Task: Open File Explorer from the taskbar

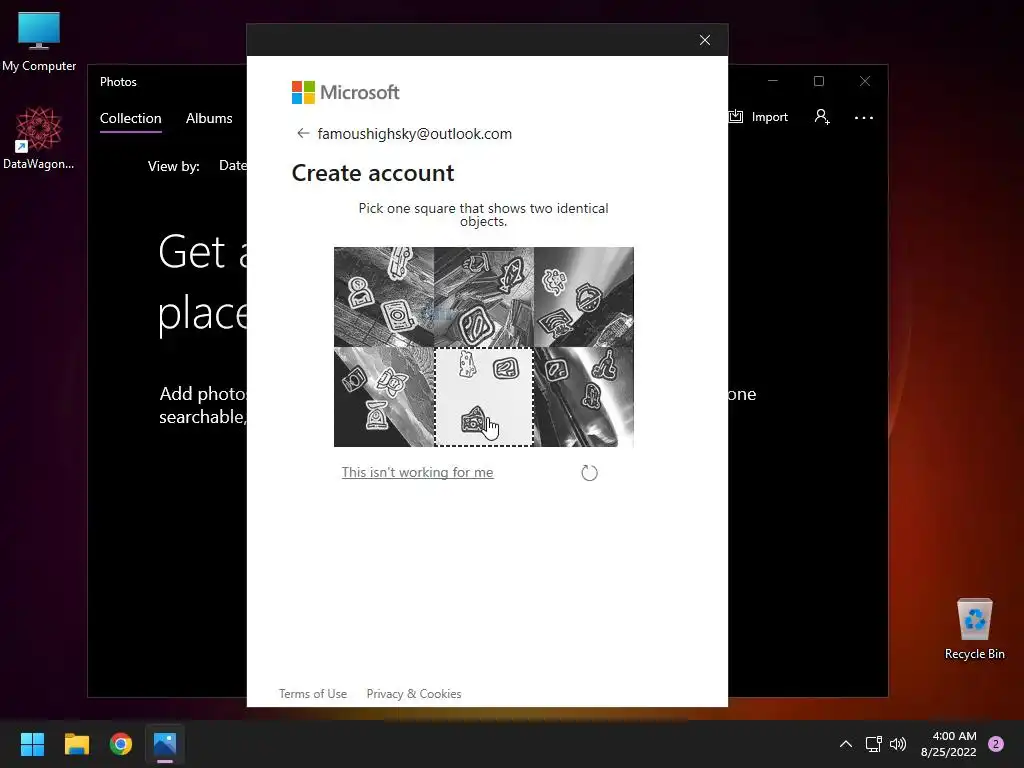Action: [76, 744]
